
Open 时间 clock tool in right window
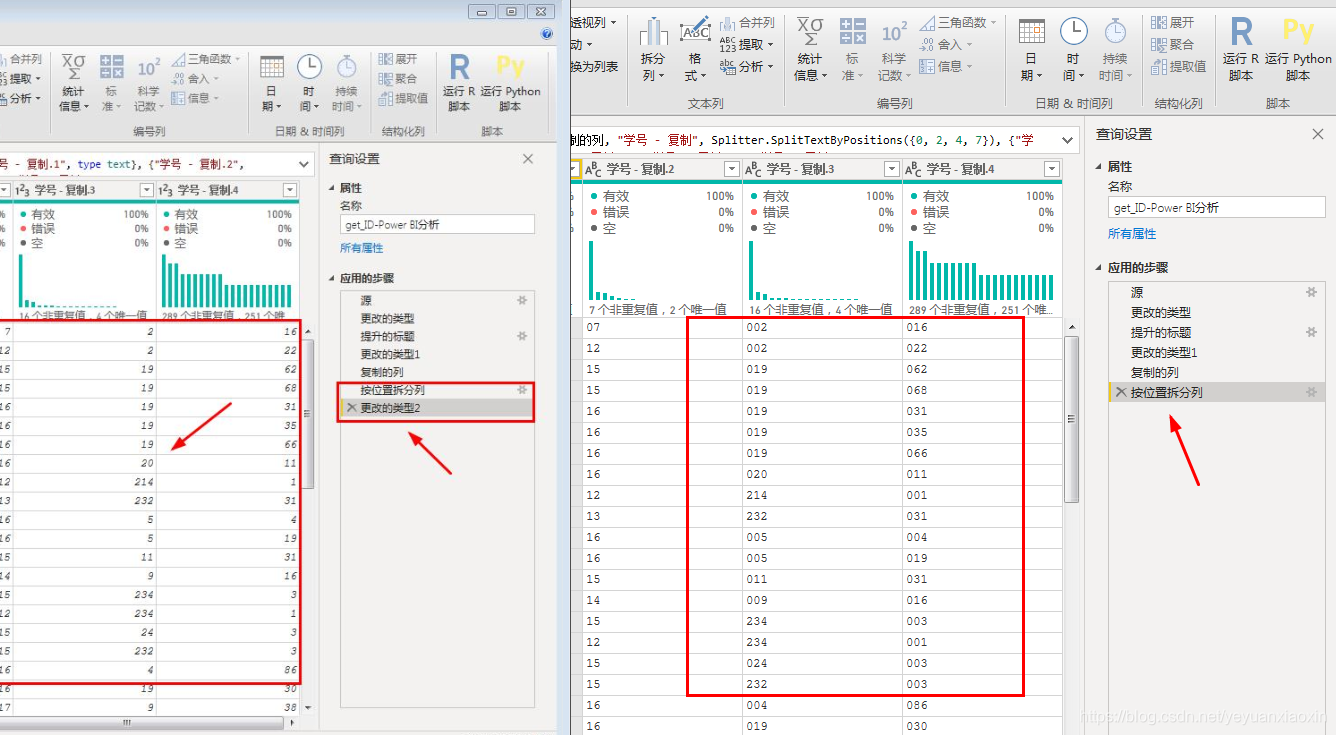1073,50
